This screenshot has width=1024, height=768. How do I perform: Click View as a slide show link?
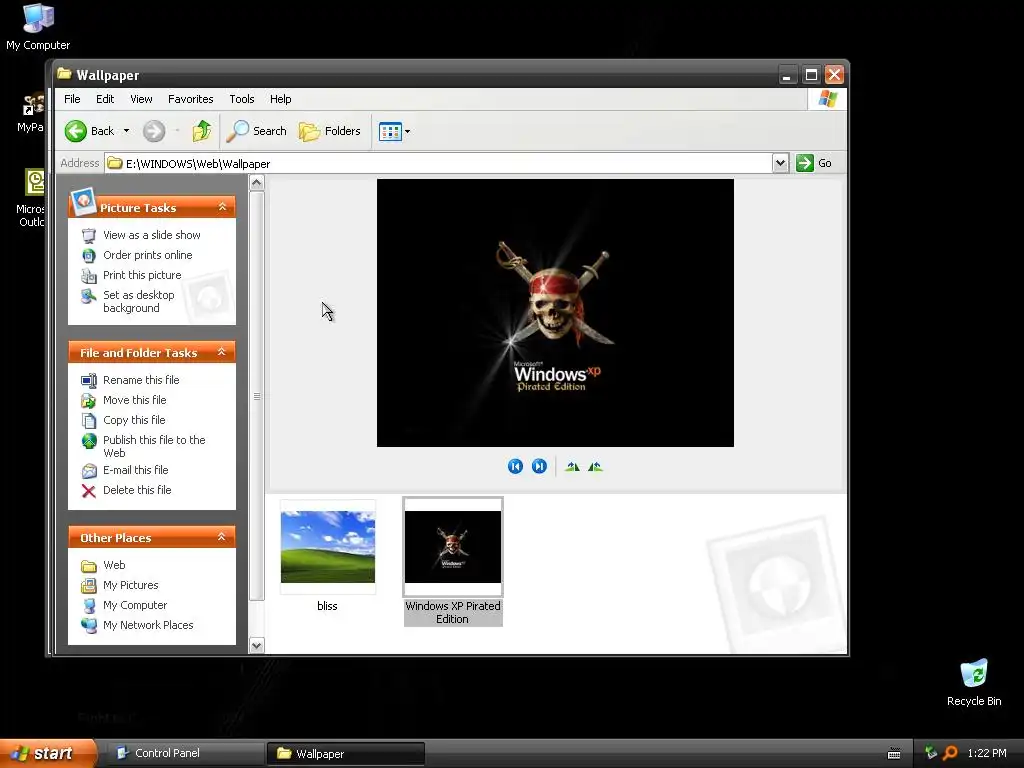pos(152,235)
